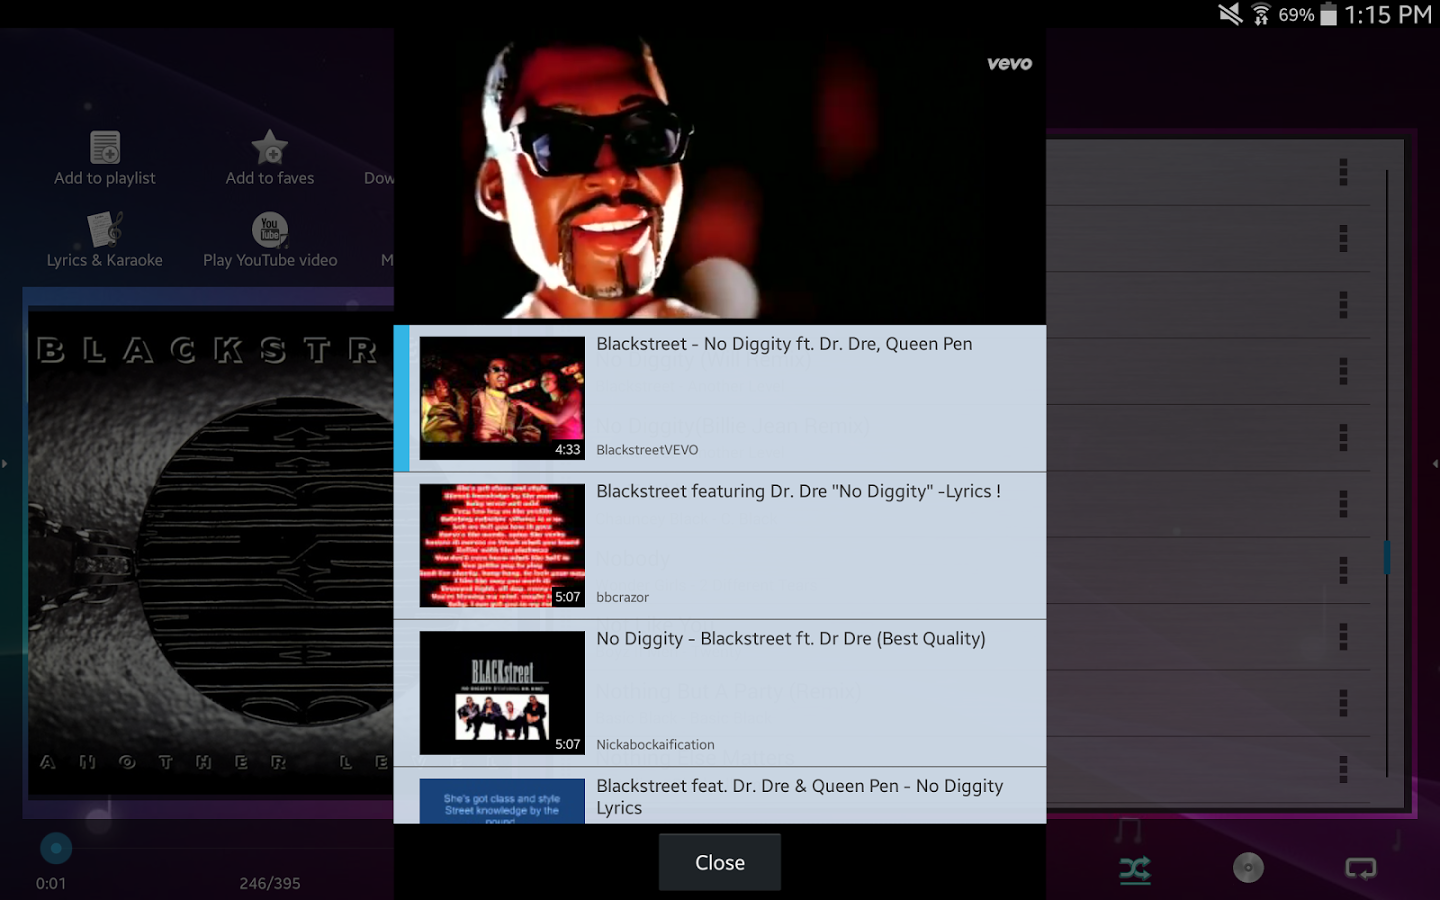This screenshot has height=900, width=1440.
Task: Open the last track's three-dot menu
Action: [x=1343, y=769]
